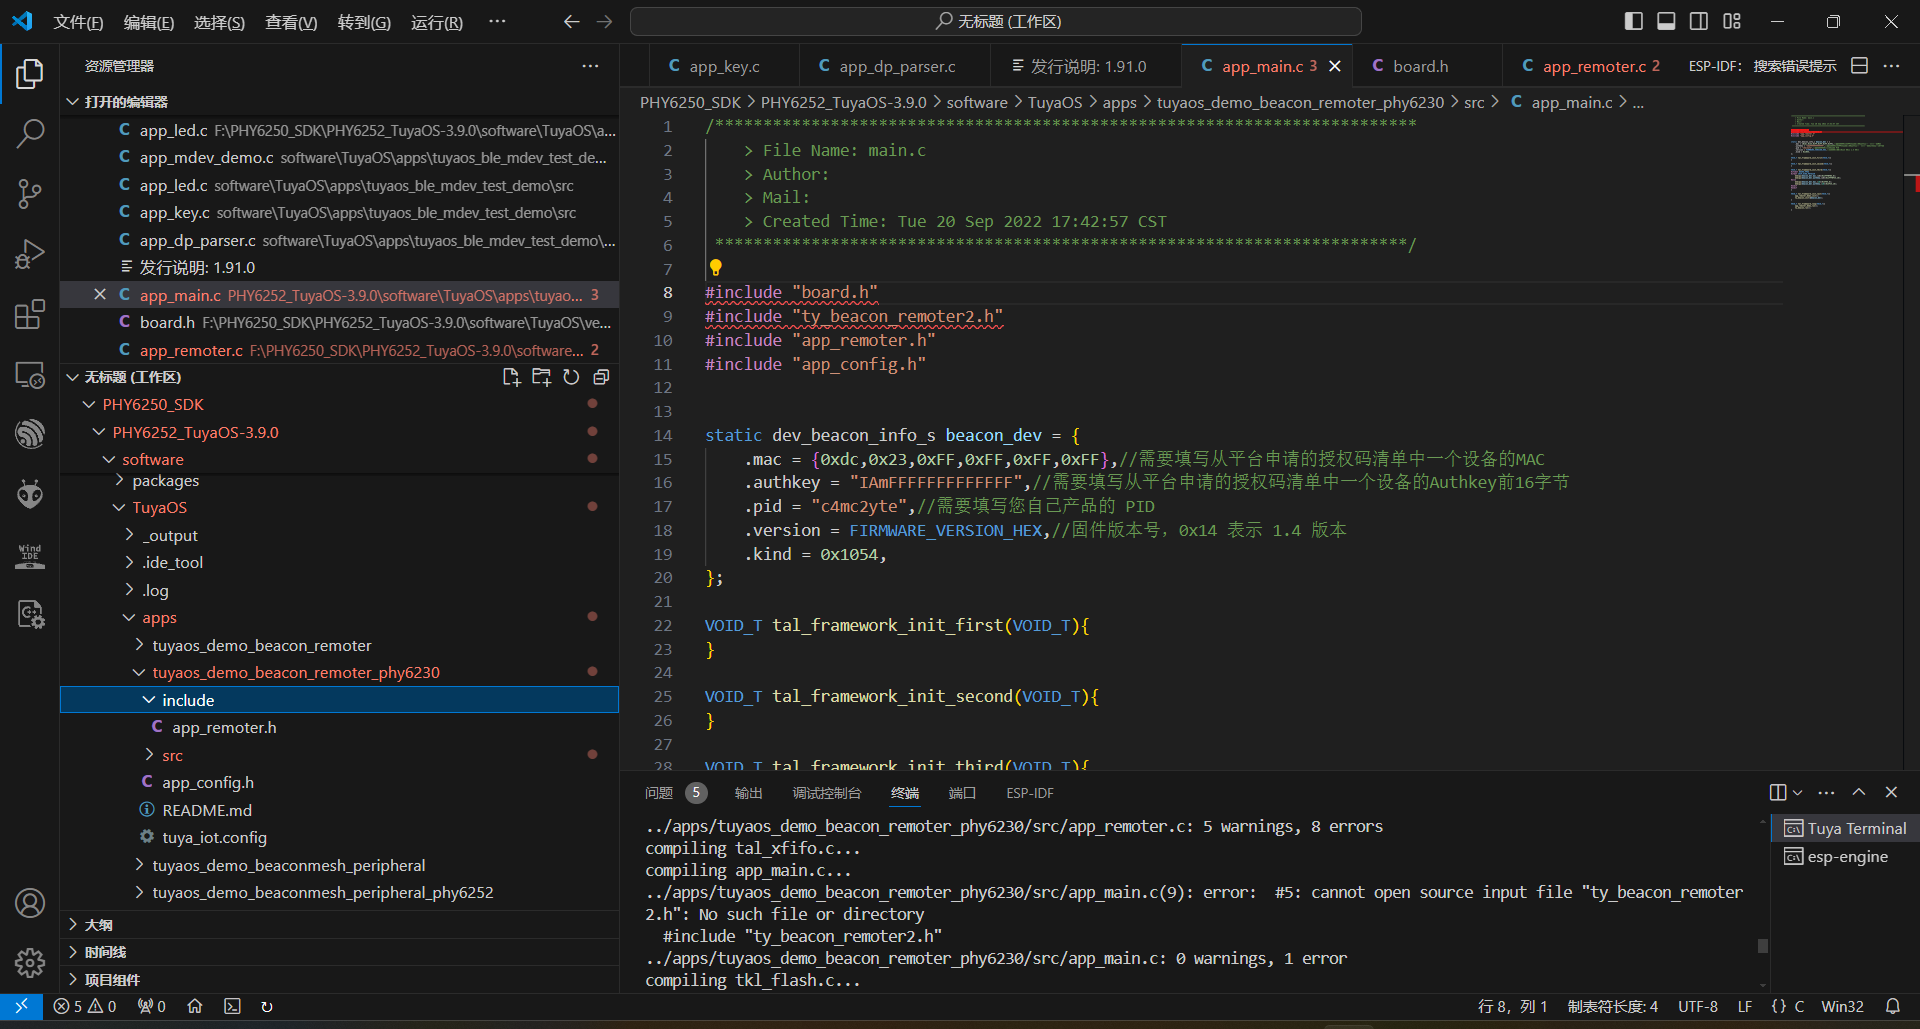Click the workspace search box in title bar
The width and height of the screenshot is (1920, 1029).
996,21
